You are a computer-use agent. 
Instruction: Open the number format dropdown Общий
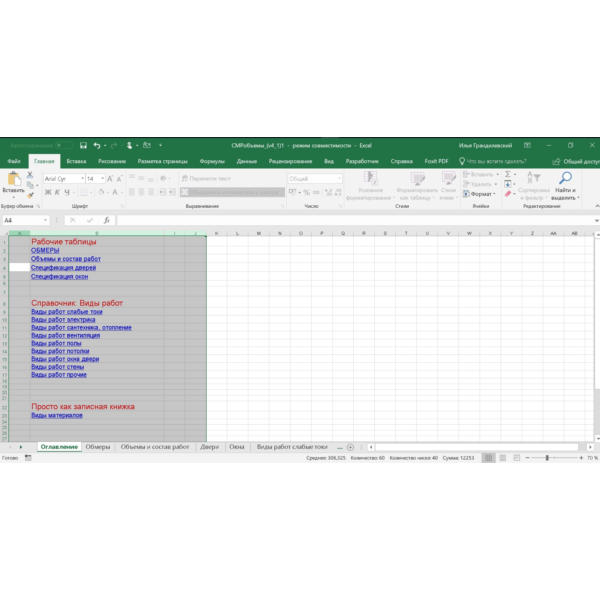pos(339,179)
